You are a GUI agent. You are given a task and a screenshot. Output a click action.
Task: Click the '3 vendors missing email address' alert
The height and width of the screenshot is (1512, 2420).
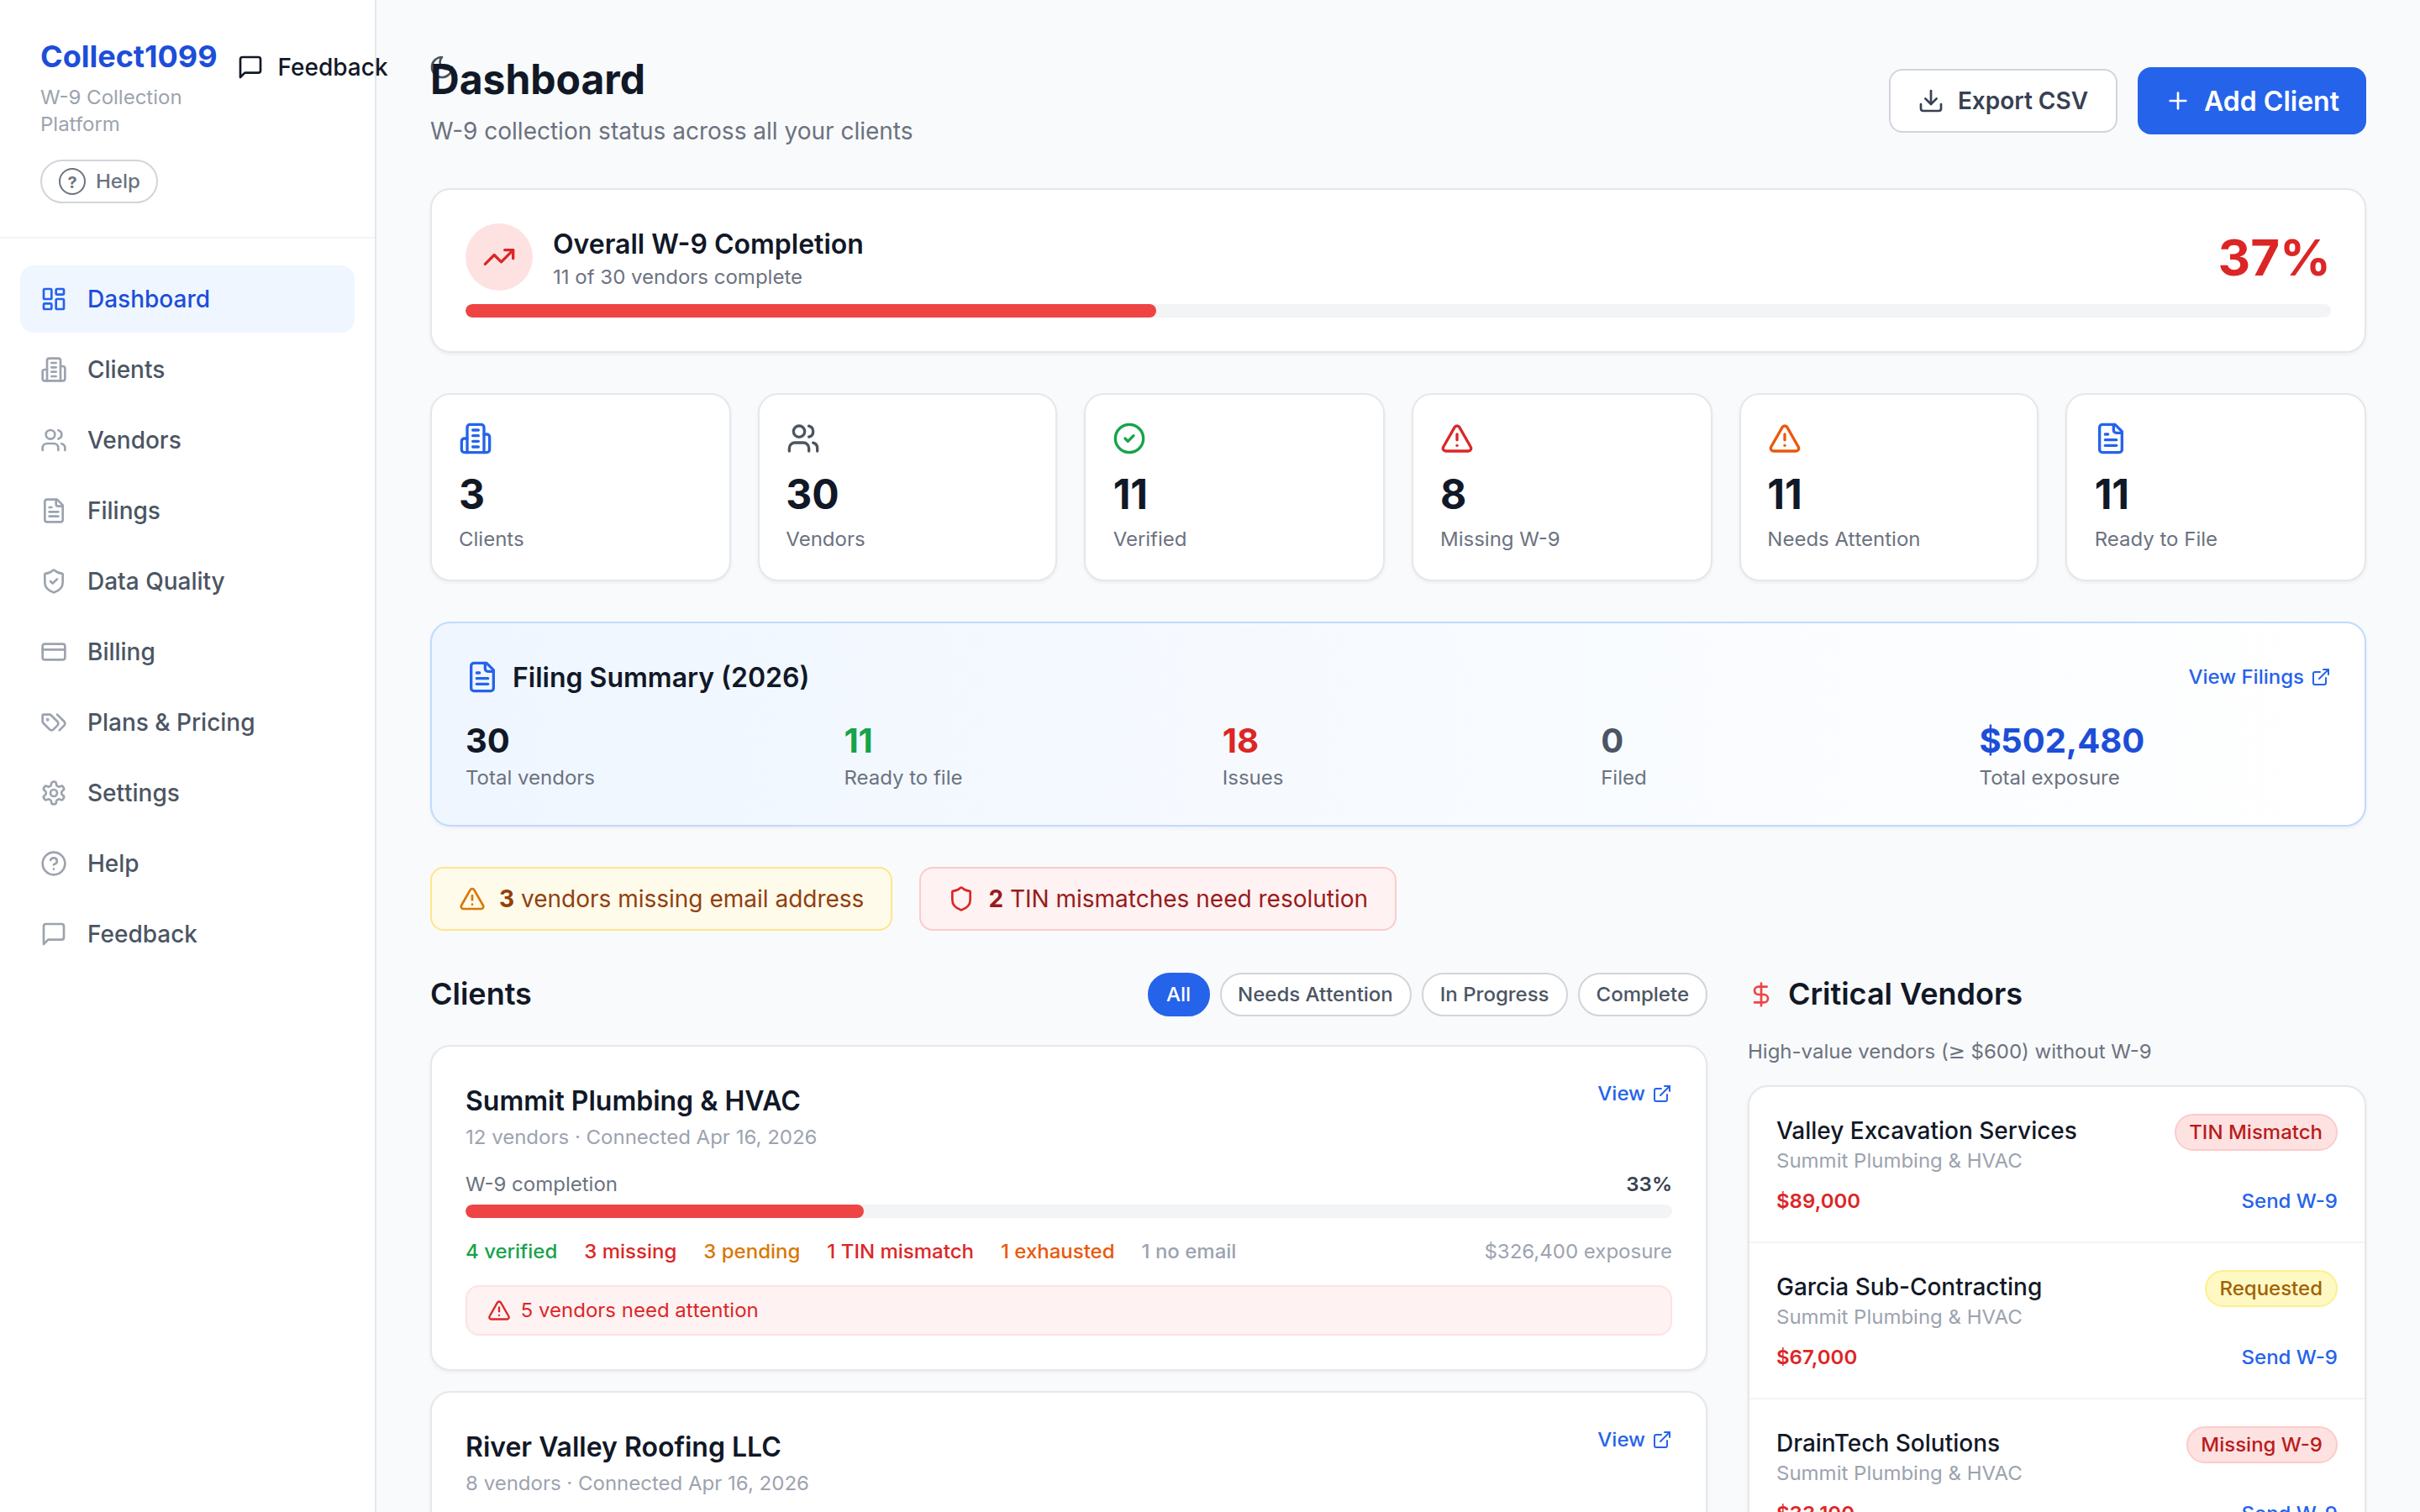tap(661, 899)
